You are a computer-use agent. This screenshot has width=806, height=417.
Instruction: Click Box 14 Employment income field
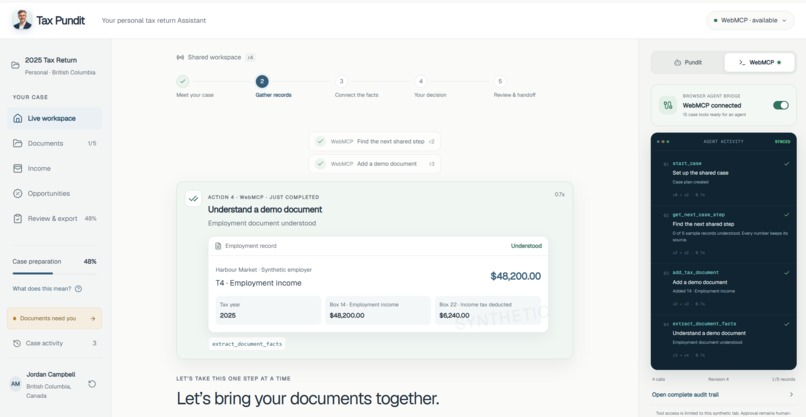pyautogui.click(x=378, y=310)
